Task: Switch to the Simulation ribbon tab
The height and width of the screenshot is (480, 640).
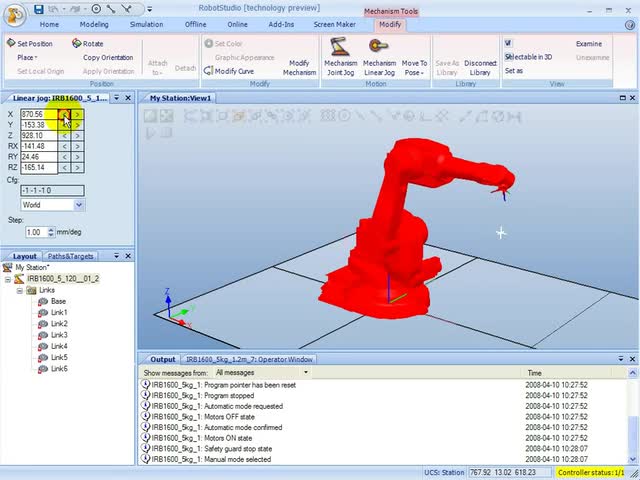Action: coord(147,24)
